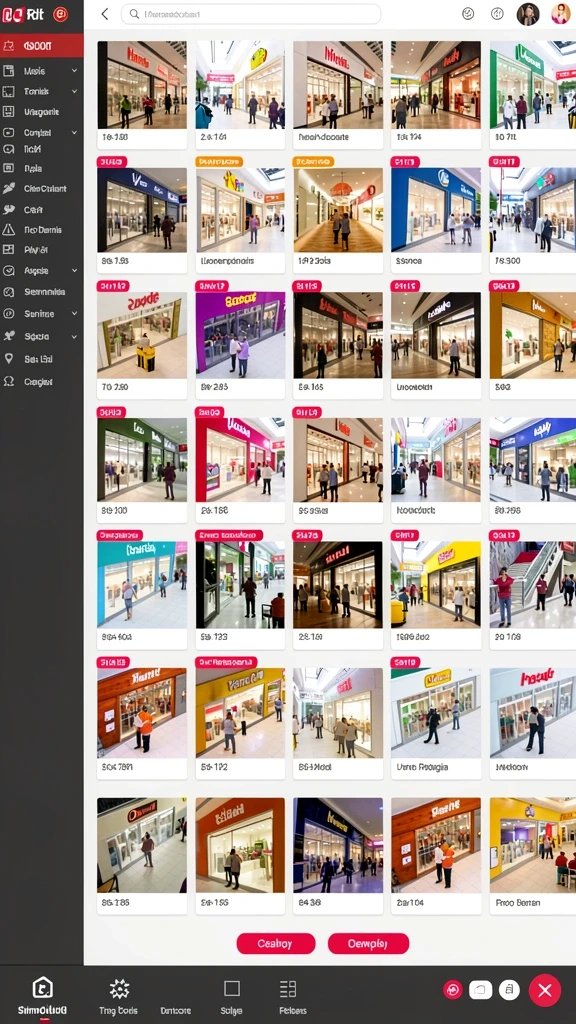The image size is (576, 1024).
Task: Click the magnifier icon in the search bar
Action: [134, 14]
